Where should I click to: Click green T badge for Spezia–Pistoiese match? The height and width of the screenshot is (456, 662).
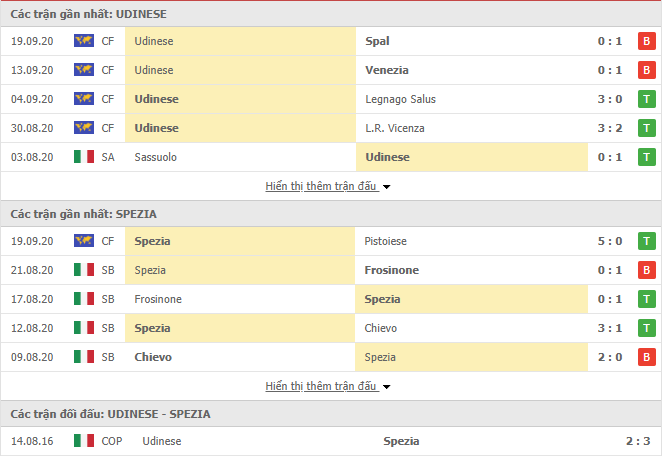coord(646,241)
